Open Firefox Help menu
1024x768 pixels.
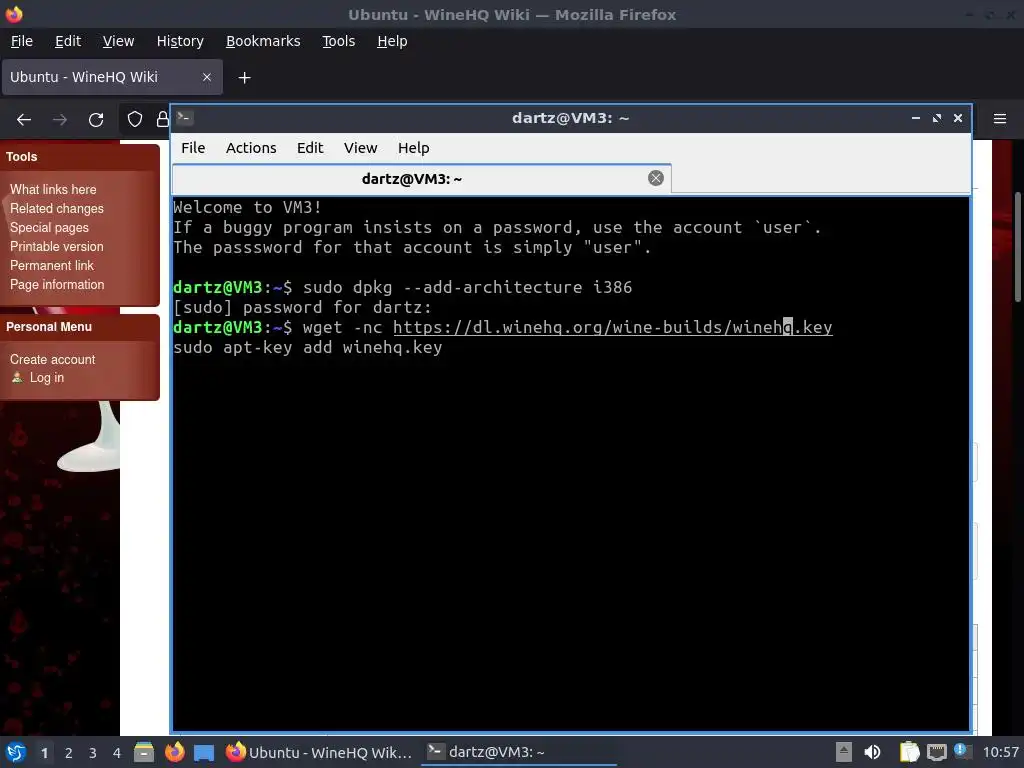coord(392,41)
